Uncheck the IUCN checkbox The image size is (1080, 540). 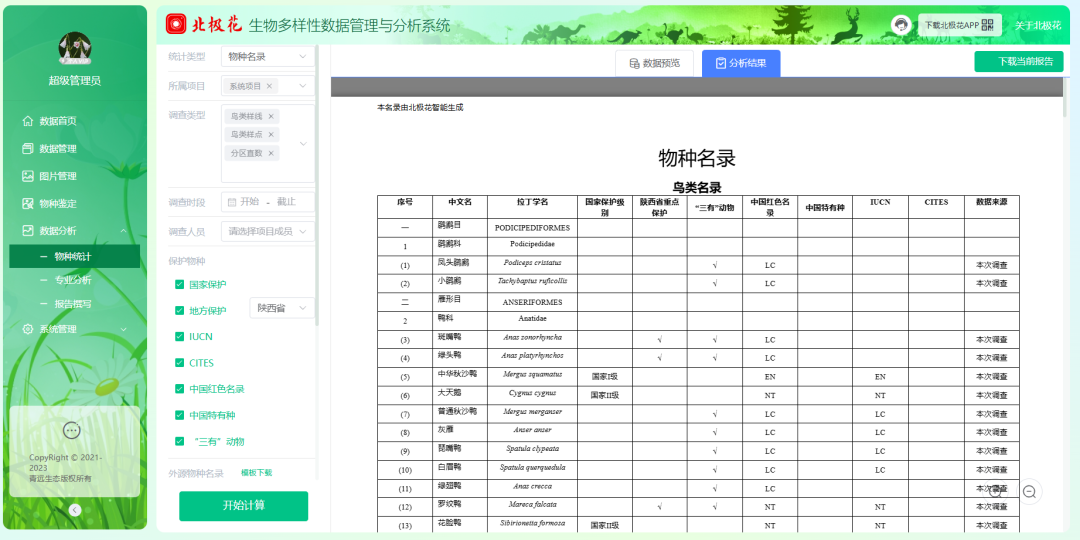(180, 337)
